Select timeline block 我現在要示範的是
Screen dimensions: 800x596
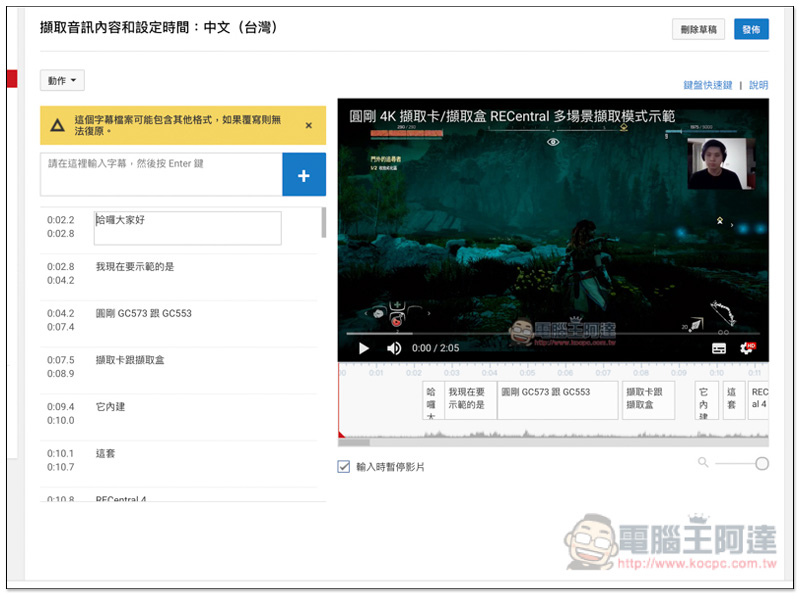(x=470, y=400)
